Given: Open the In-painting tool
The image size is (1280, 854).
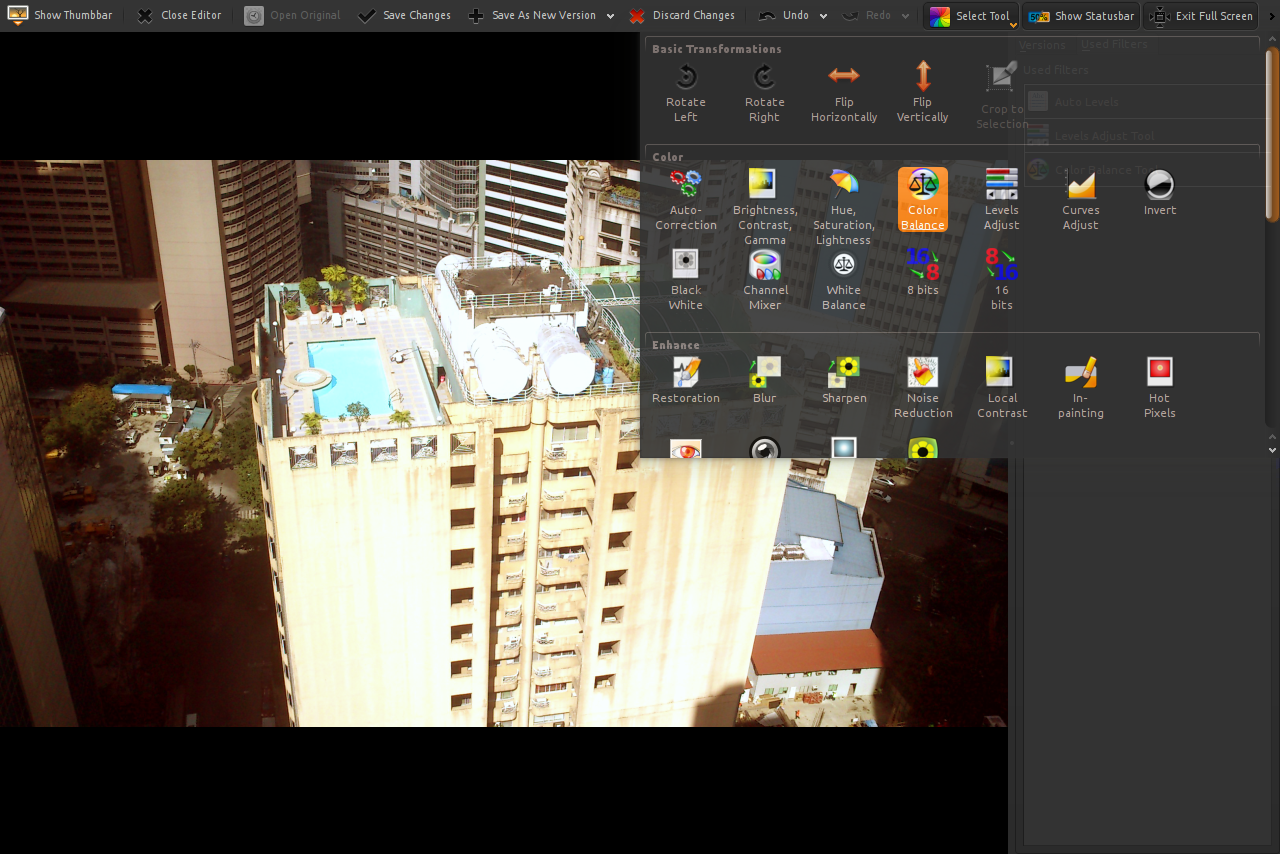Looking at the screenshot, I should pyautogui.click(x=1080, y=388).
